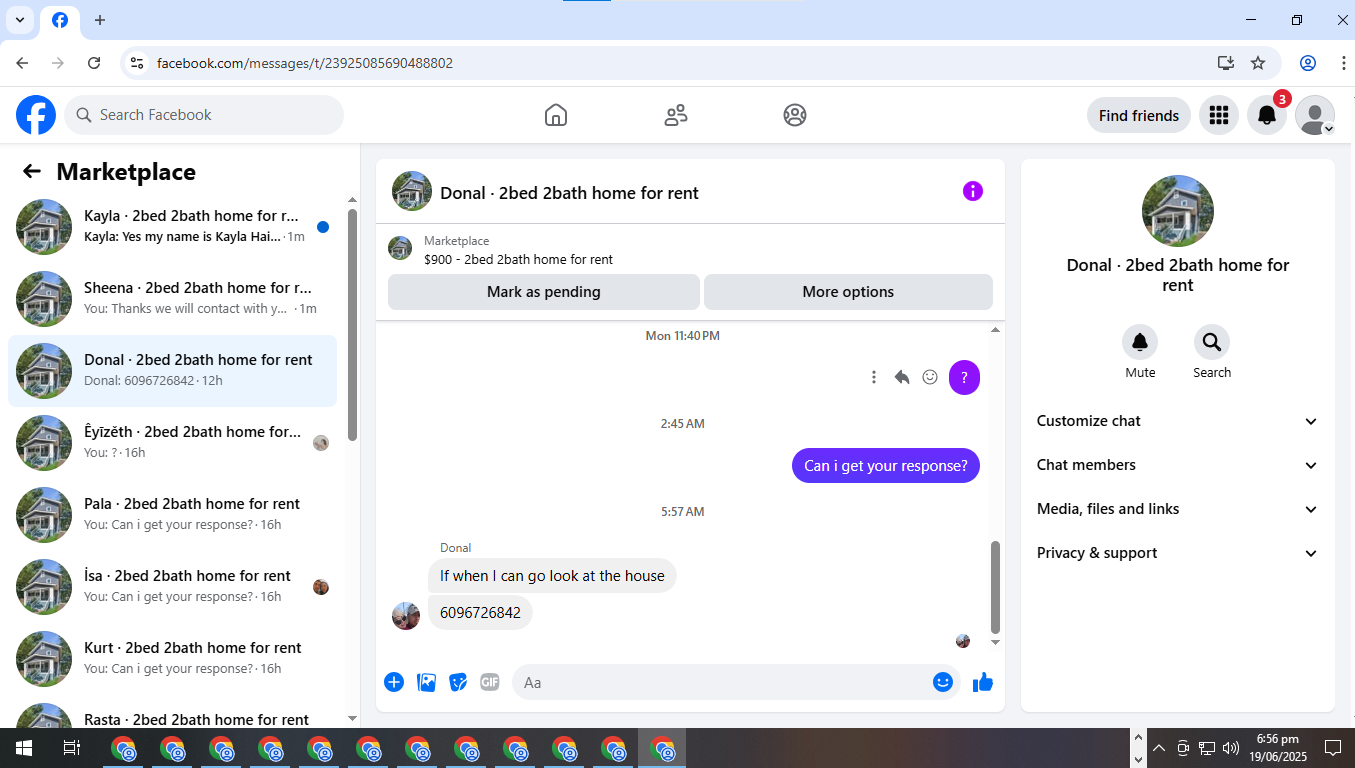
Task: Open the Rasta conversation
Action: click(172, 712)
